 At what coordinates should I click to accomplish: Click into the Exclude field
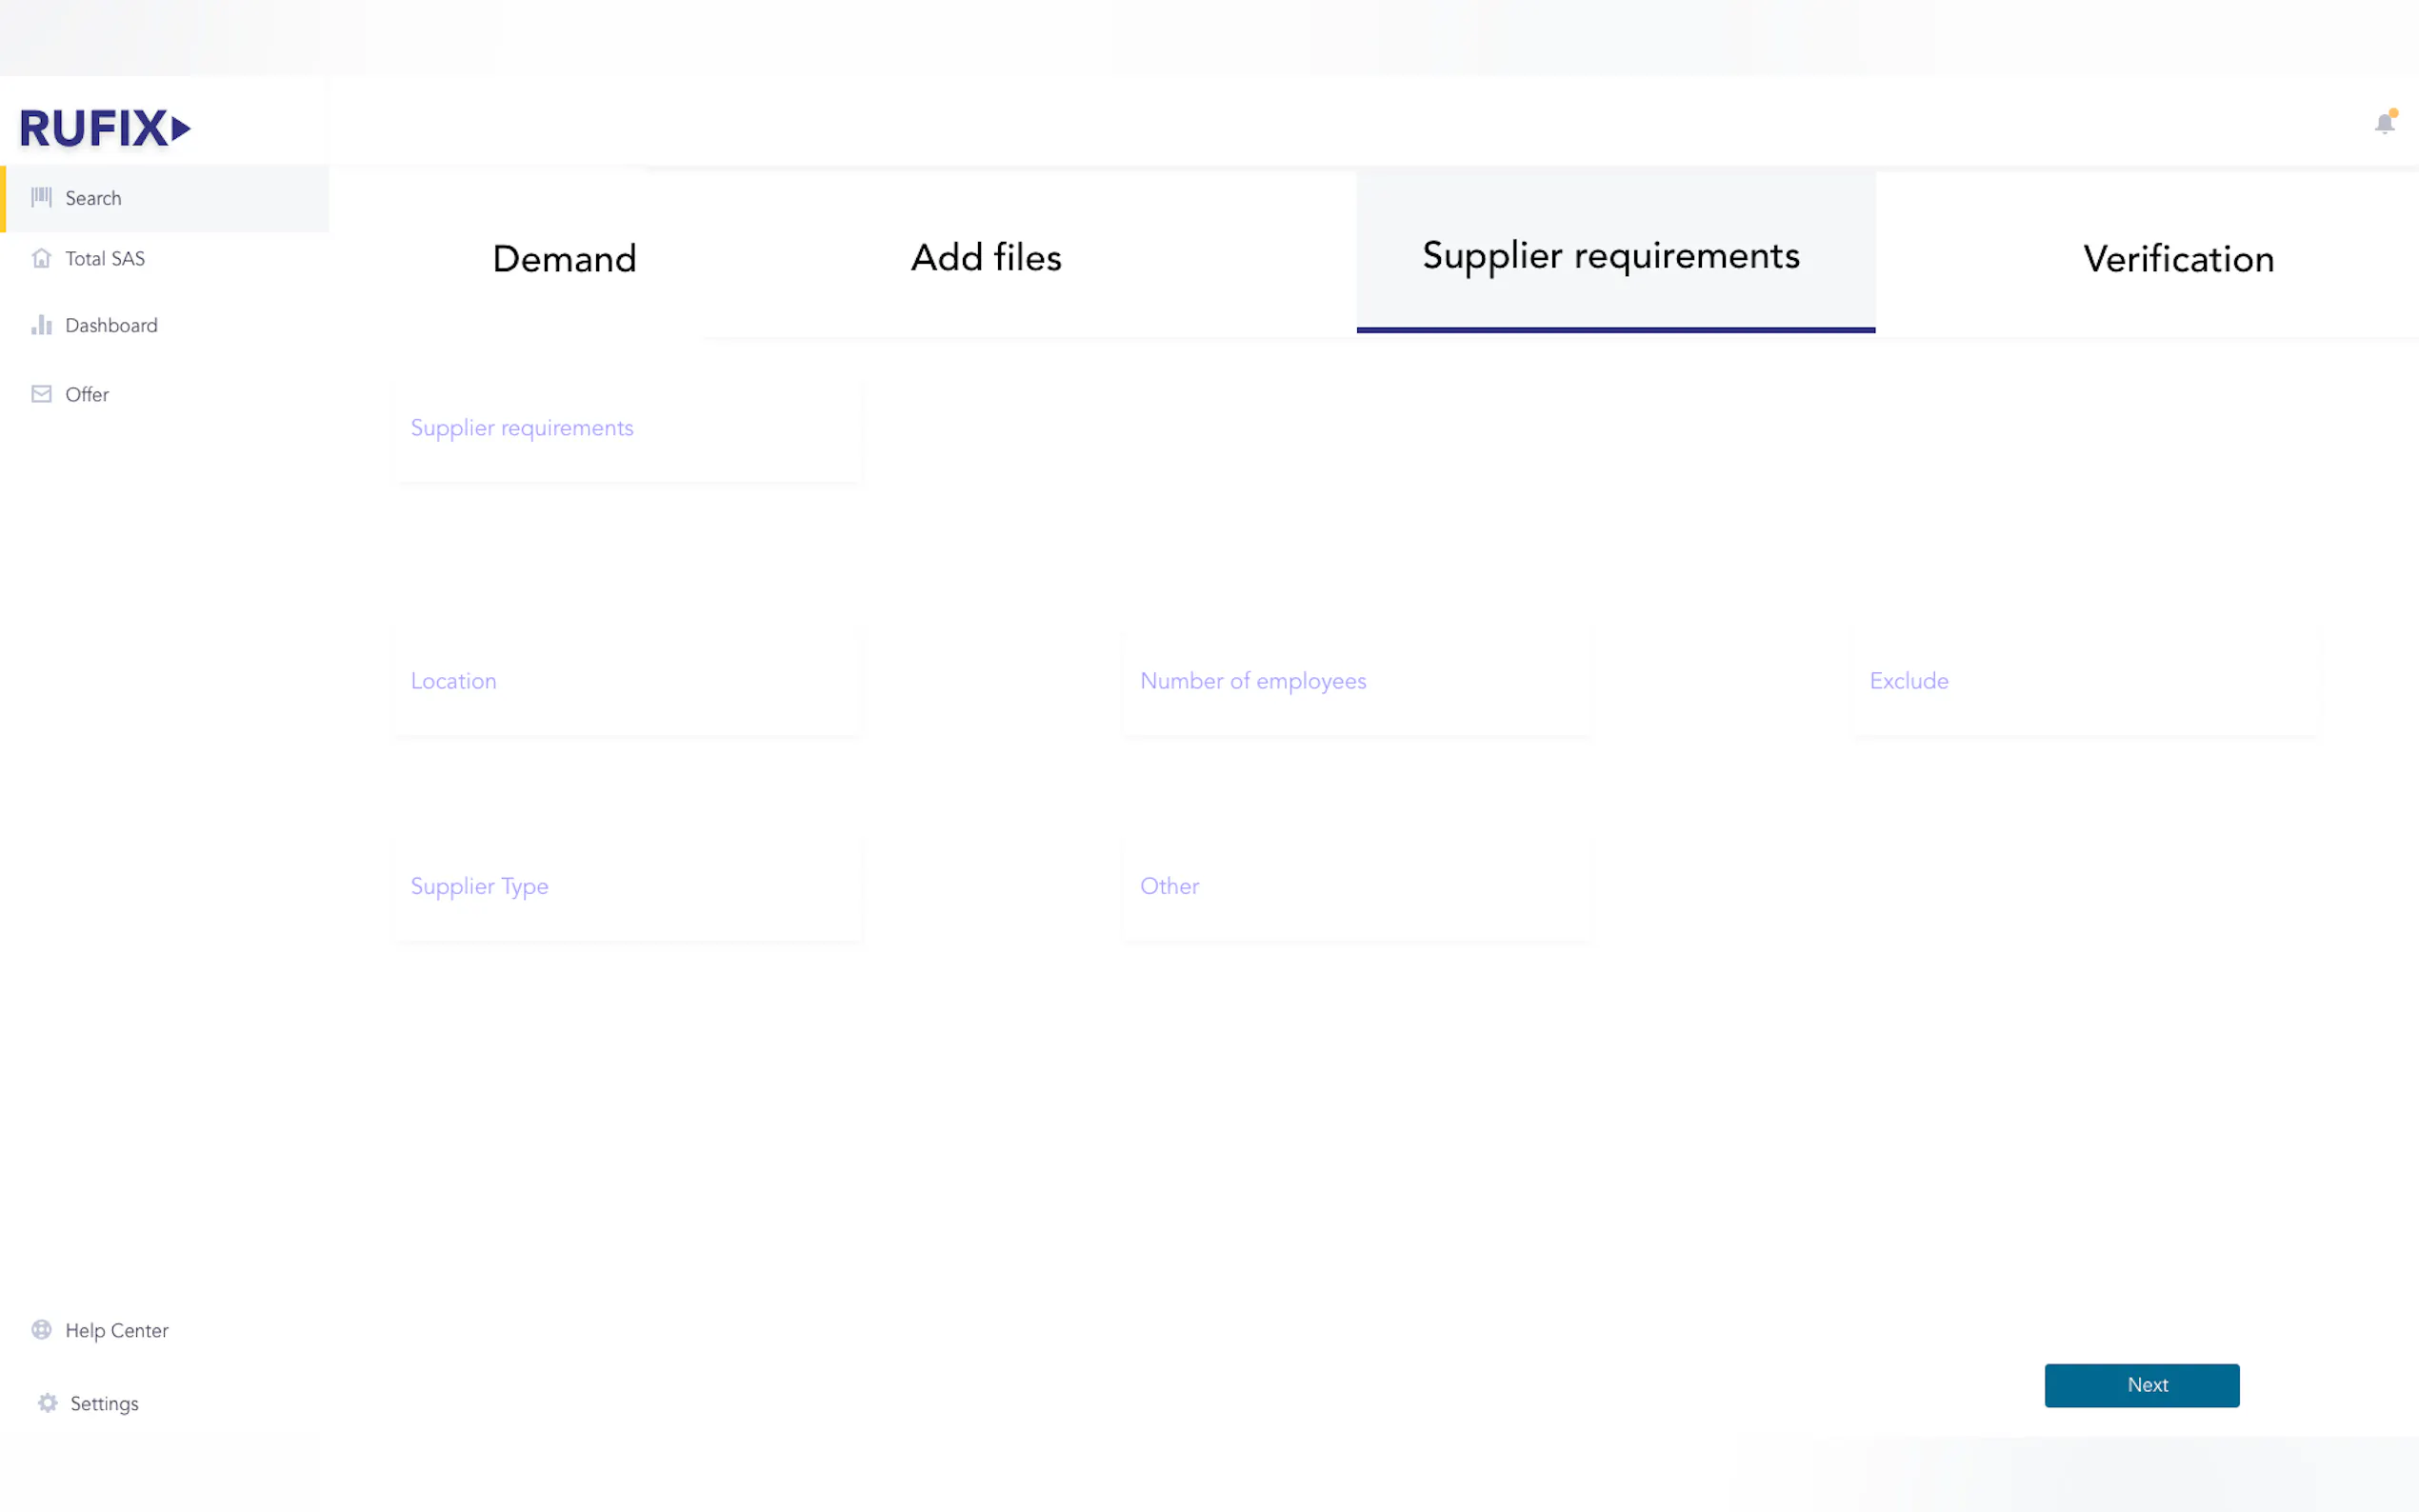click(x=2085, y=681)
